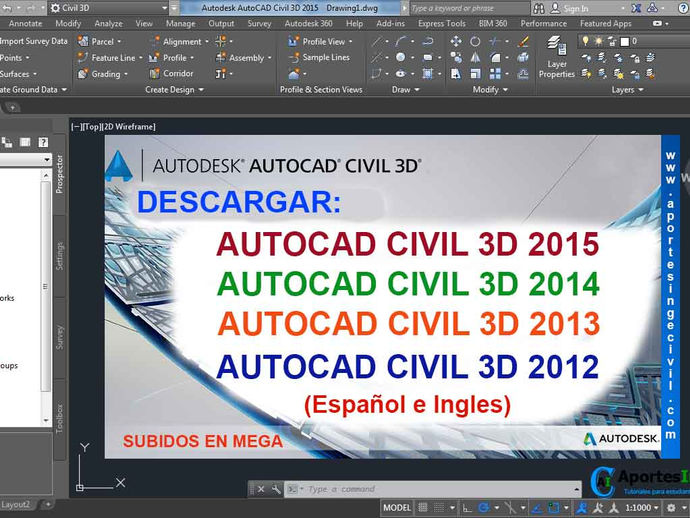This screenshot has height=518, width=690.
Task: Toggle annotation visibility icon in status bar
Action: 582,508
